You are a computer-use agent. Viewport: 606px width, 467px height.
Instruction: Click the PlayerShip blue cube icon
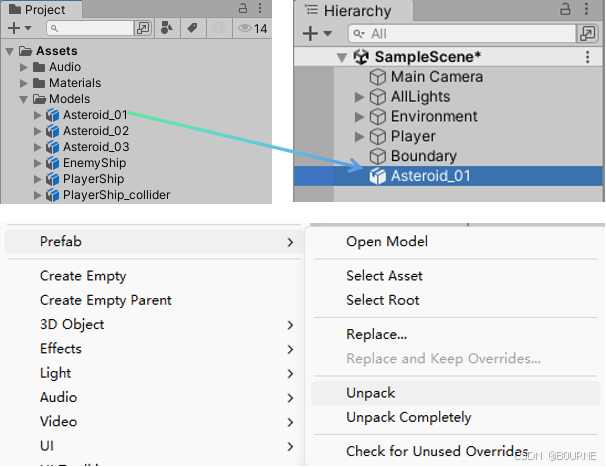[53, 179]
